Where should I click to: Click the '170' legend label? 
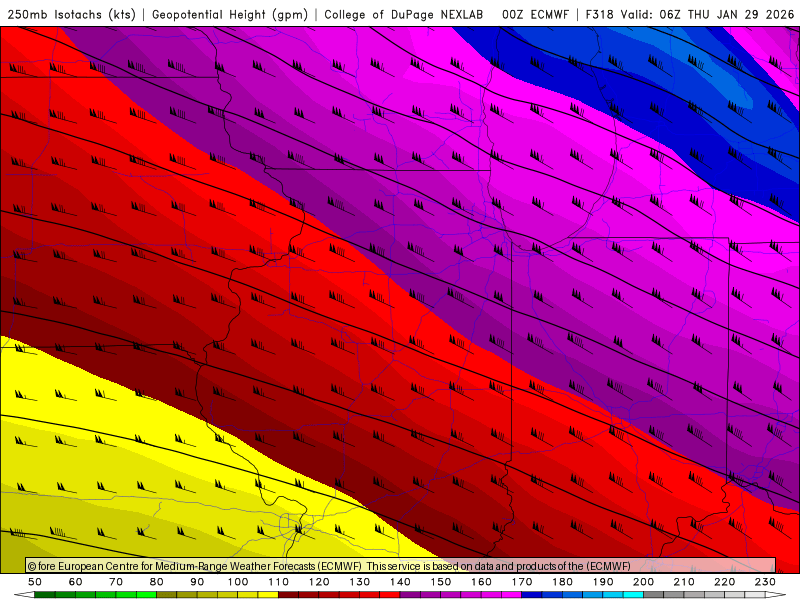tap(522, 582)
